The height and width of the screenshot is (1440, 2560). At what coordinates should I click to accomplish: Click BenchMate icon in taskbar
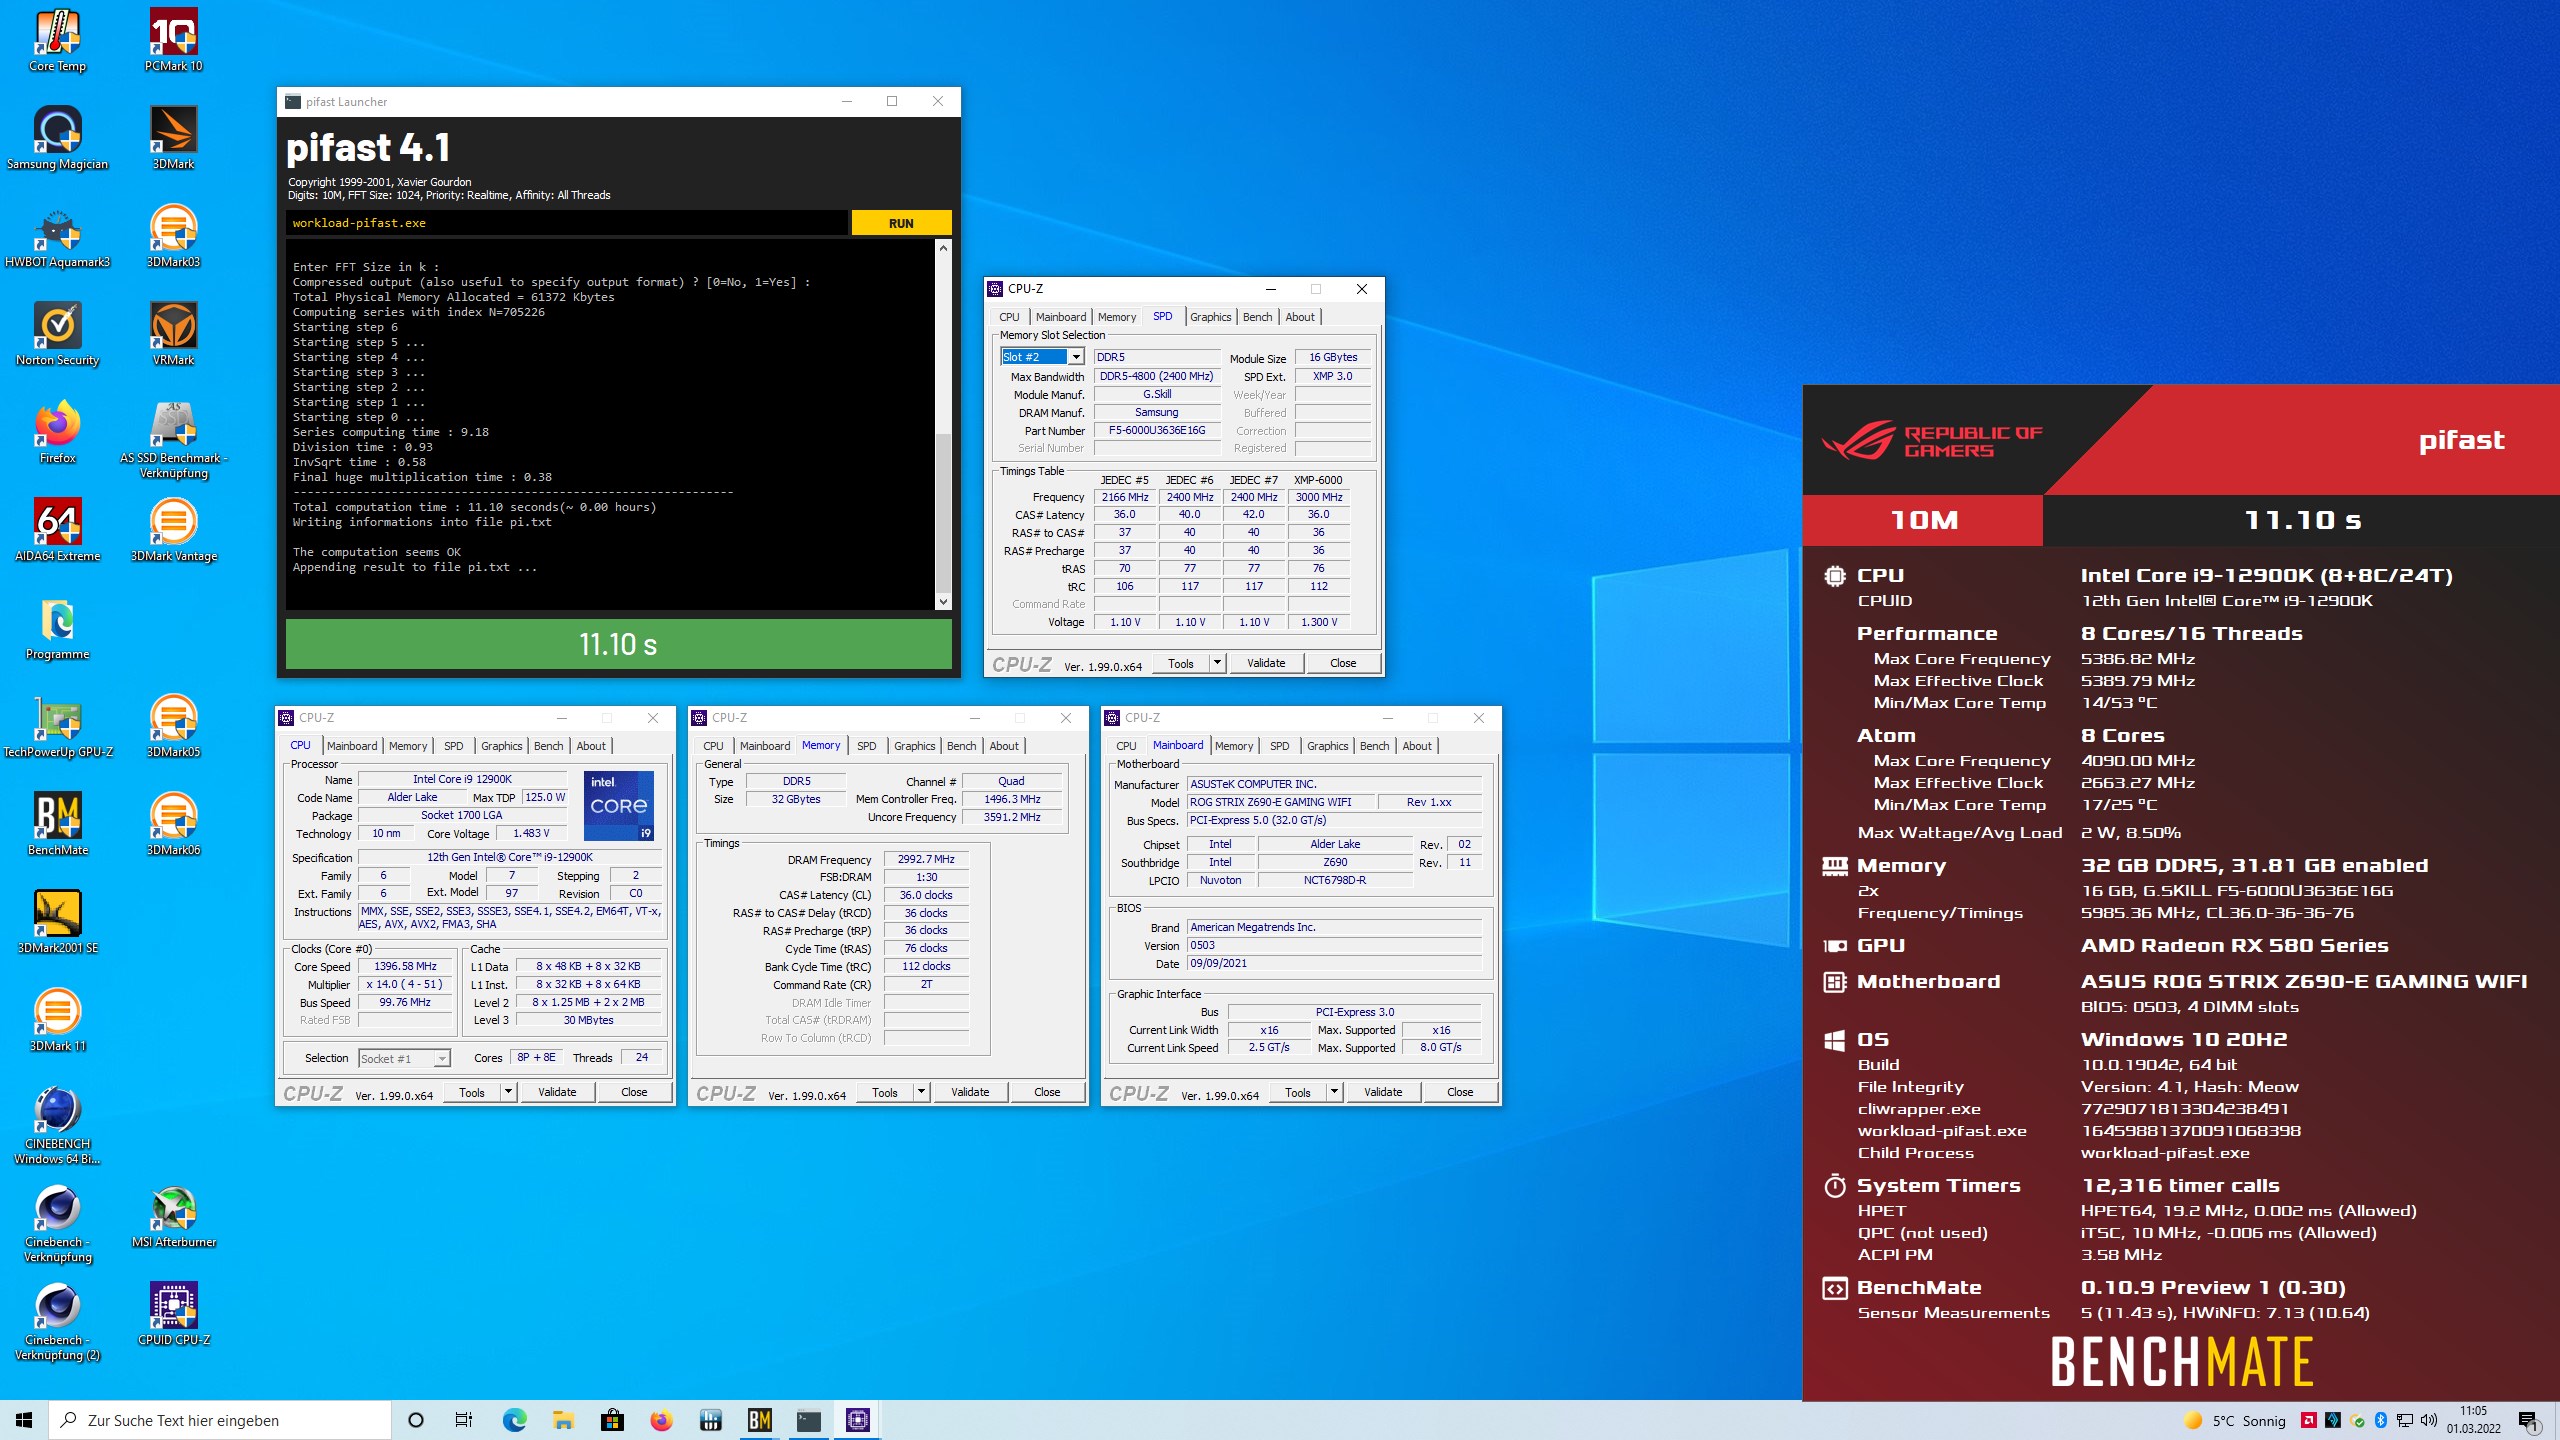760,1420
